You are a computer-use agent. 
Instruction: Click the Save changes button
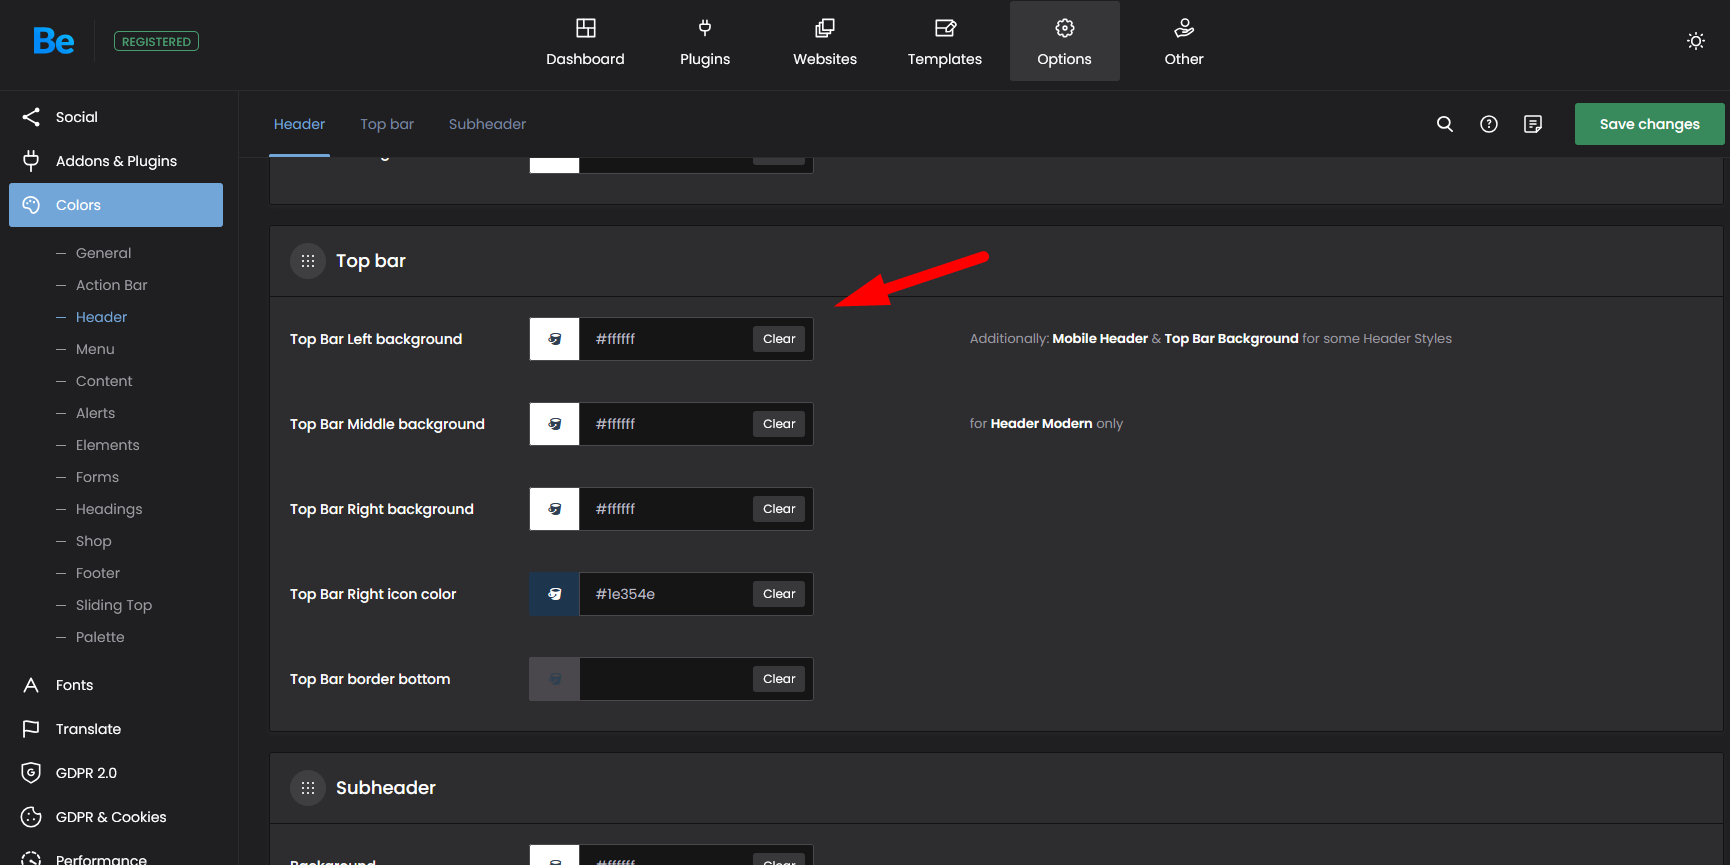(x=1649, y=124)
